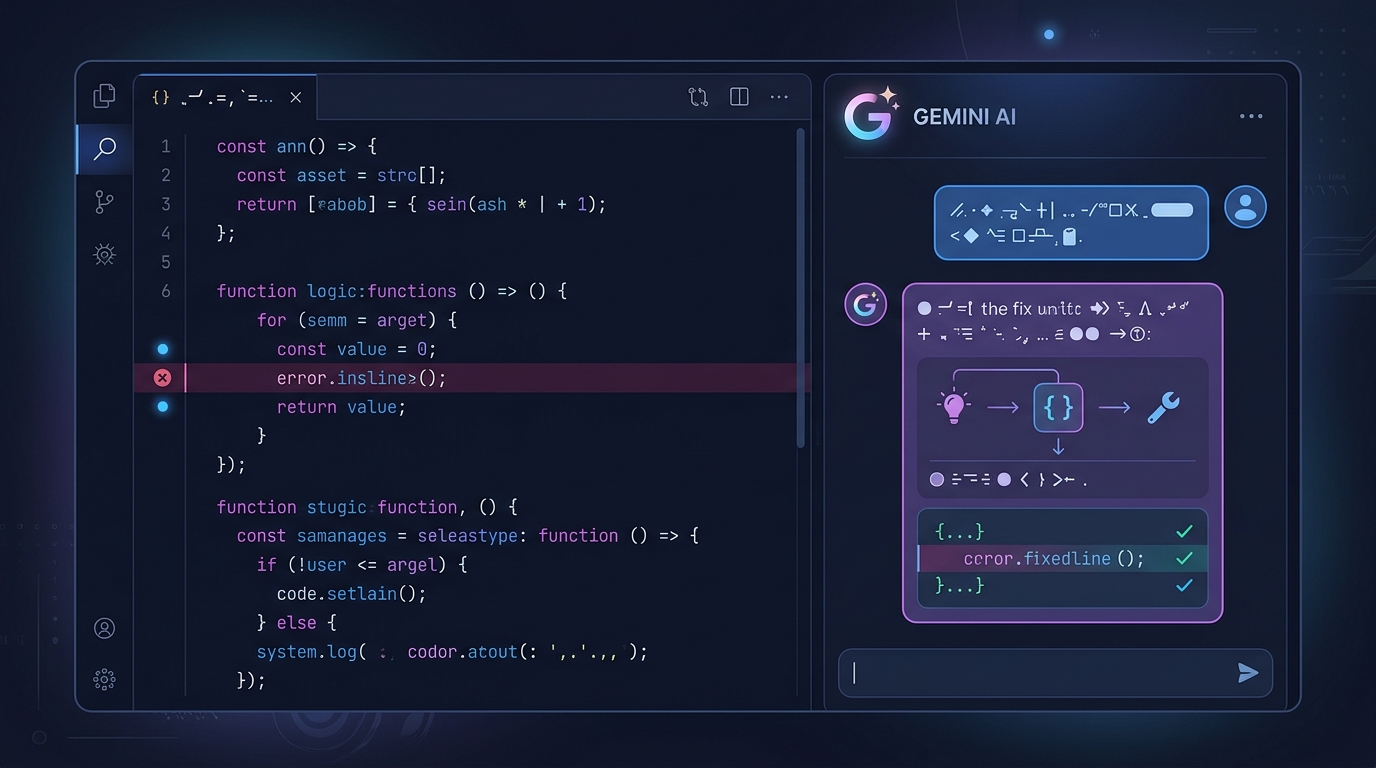This screenshot has width=1376, height=768.
Task: Click the red error marker in gutter
Action: [162, 377]
